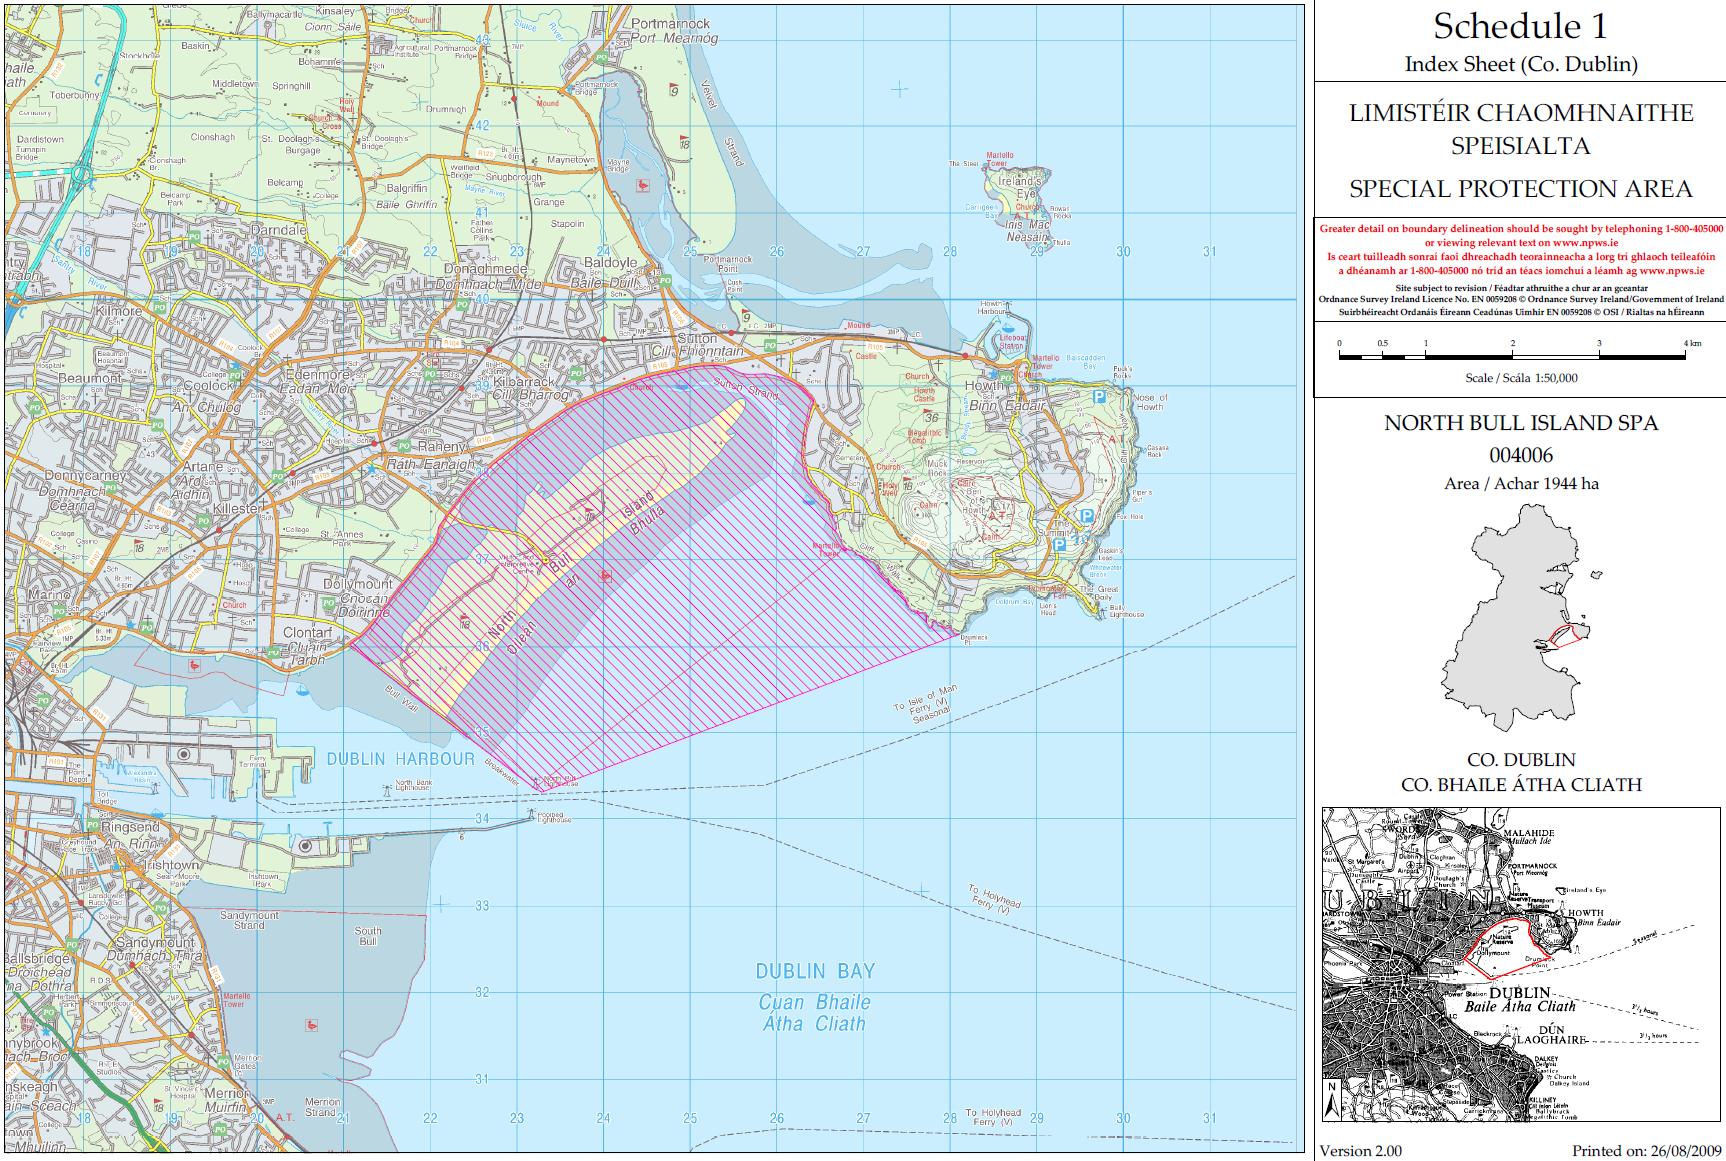Click the 'Cuan Bhaile Átha Cliath' bay label
Screen dimensions: 1726x1161
coord(815,1013)
